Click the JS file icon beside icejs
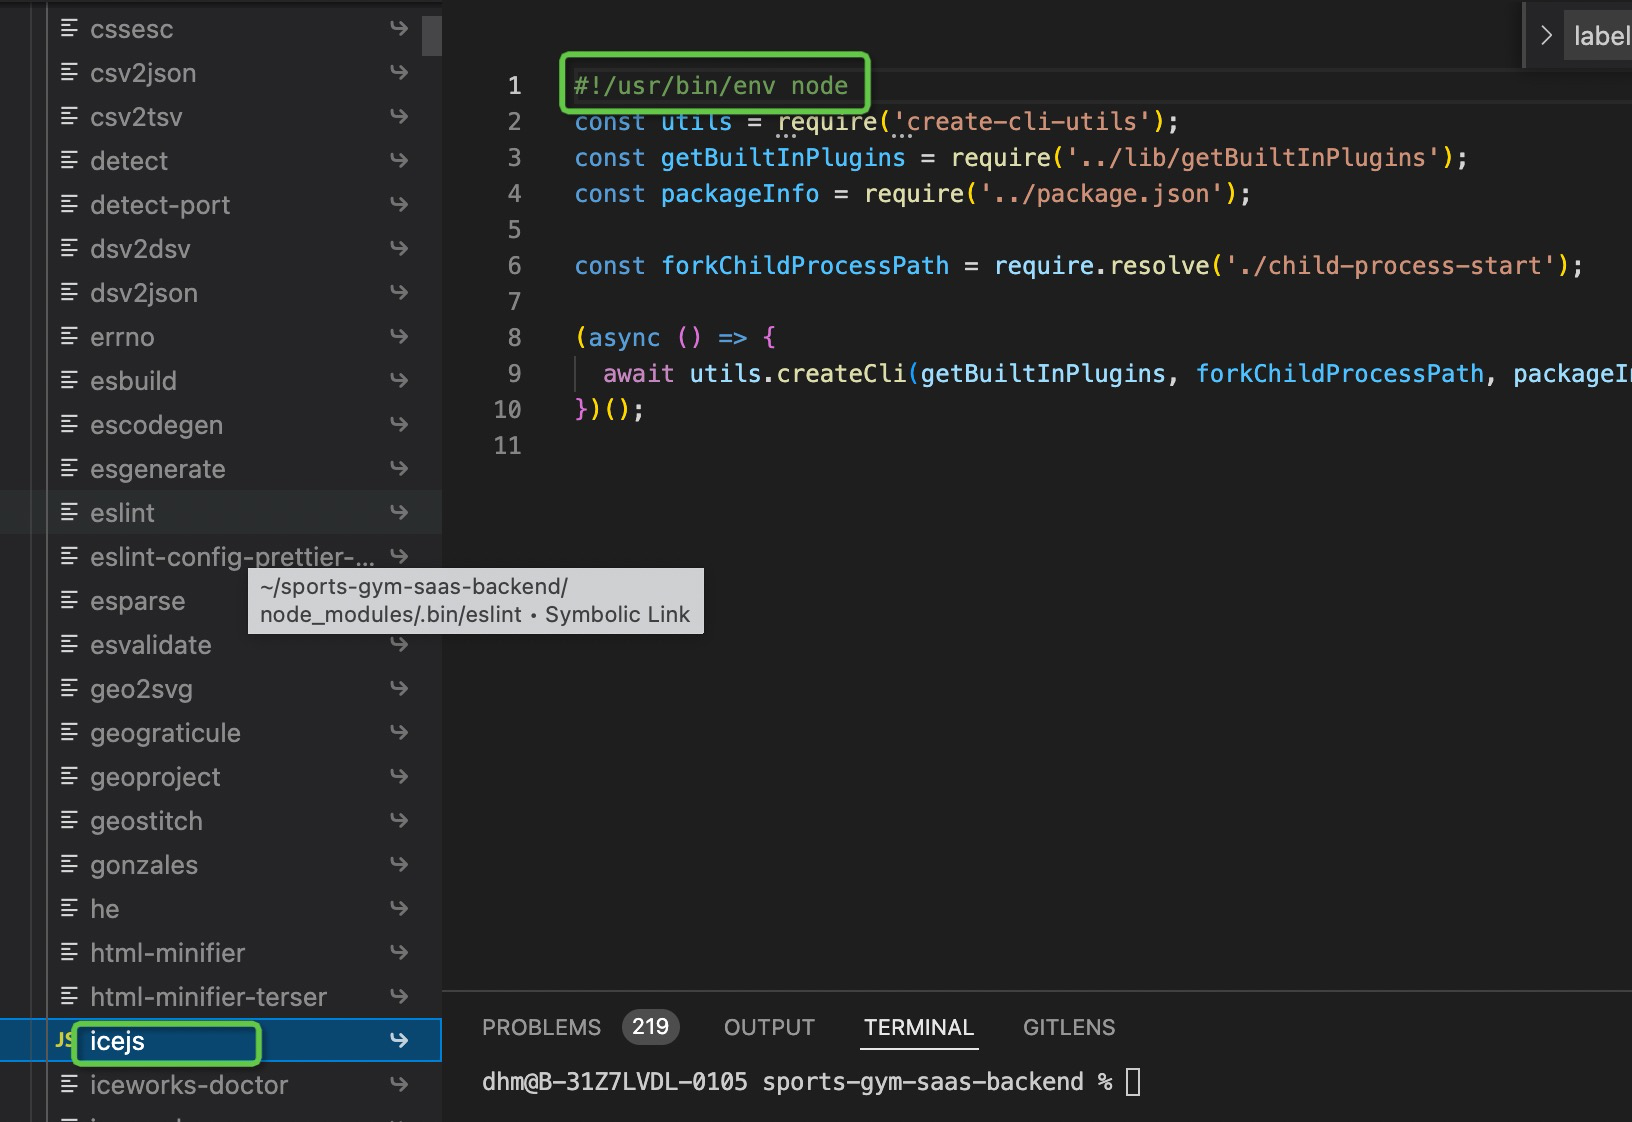Viewport: 1632px width, 1122px height. (x=63, y=1040)
